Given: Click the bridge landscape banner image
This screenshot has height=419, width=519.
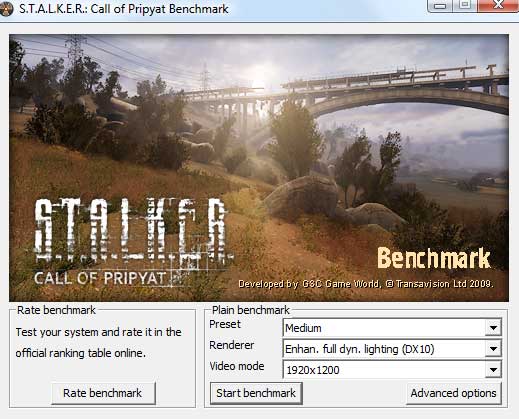Looking at the screenshot, I should pyautogui.click(x=259, y=168).
